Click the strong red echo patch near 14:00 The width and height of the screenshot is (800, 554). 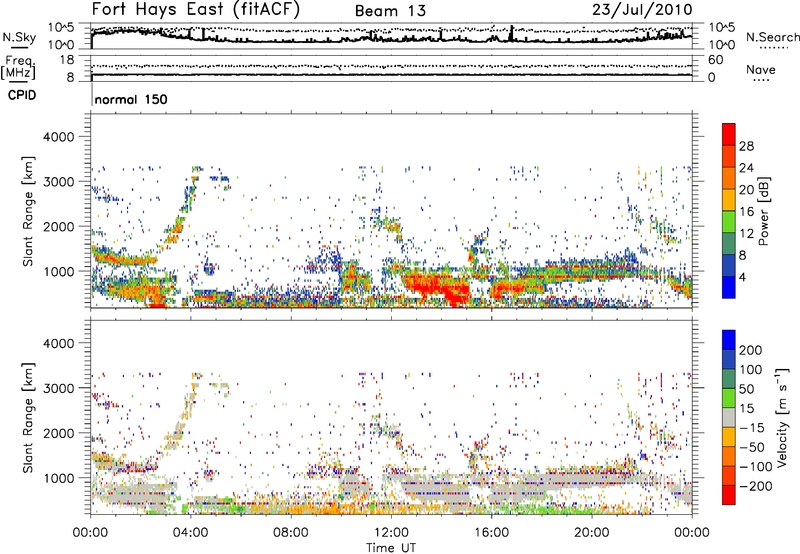point(436,288)
